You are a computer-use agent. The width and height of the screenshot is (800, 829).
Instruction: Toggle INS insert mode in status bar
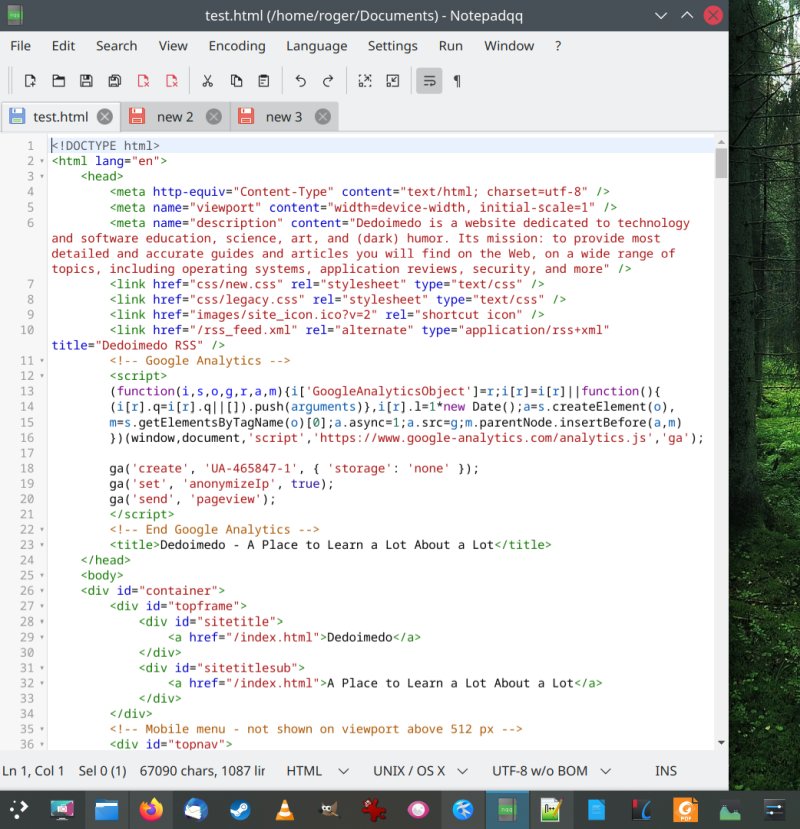click(666, 771)
